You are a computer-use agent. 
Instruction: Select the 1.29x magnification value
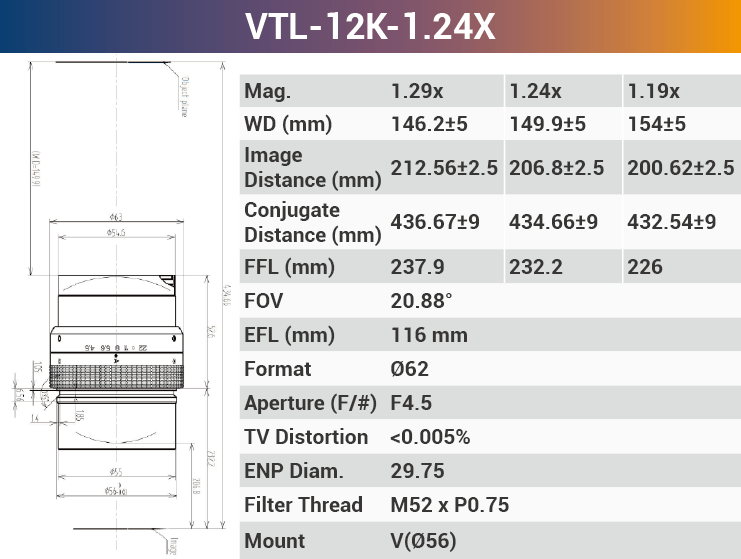click(x=417, y=91)
